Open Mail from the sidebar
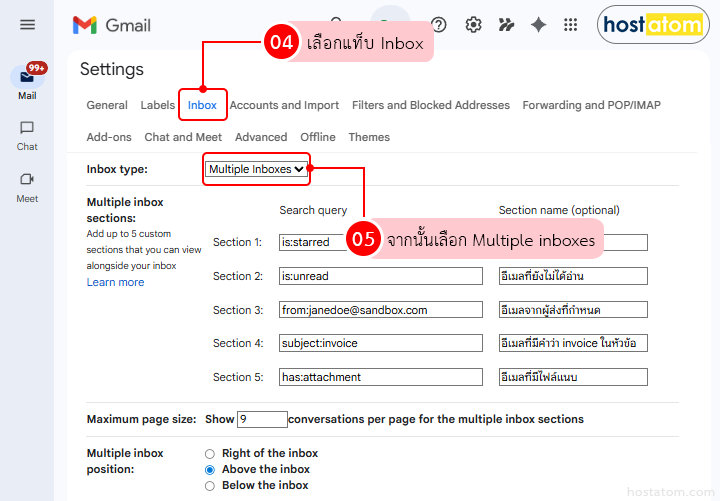Image resolution: width=720 pixels, height=501 pixels. (27, 83)
